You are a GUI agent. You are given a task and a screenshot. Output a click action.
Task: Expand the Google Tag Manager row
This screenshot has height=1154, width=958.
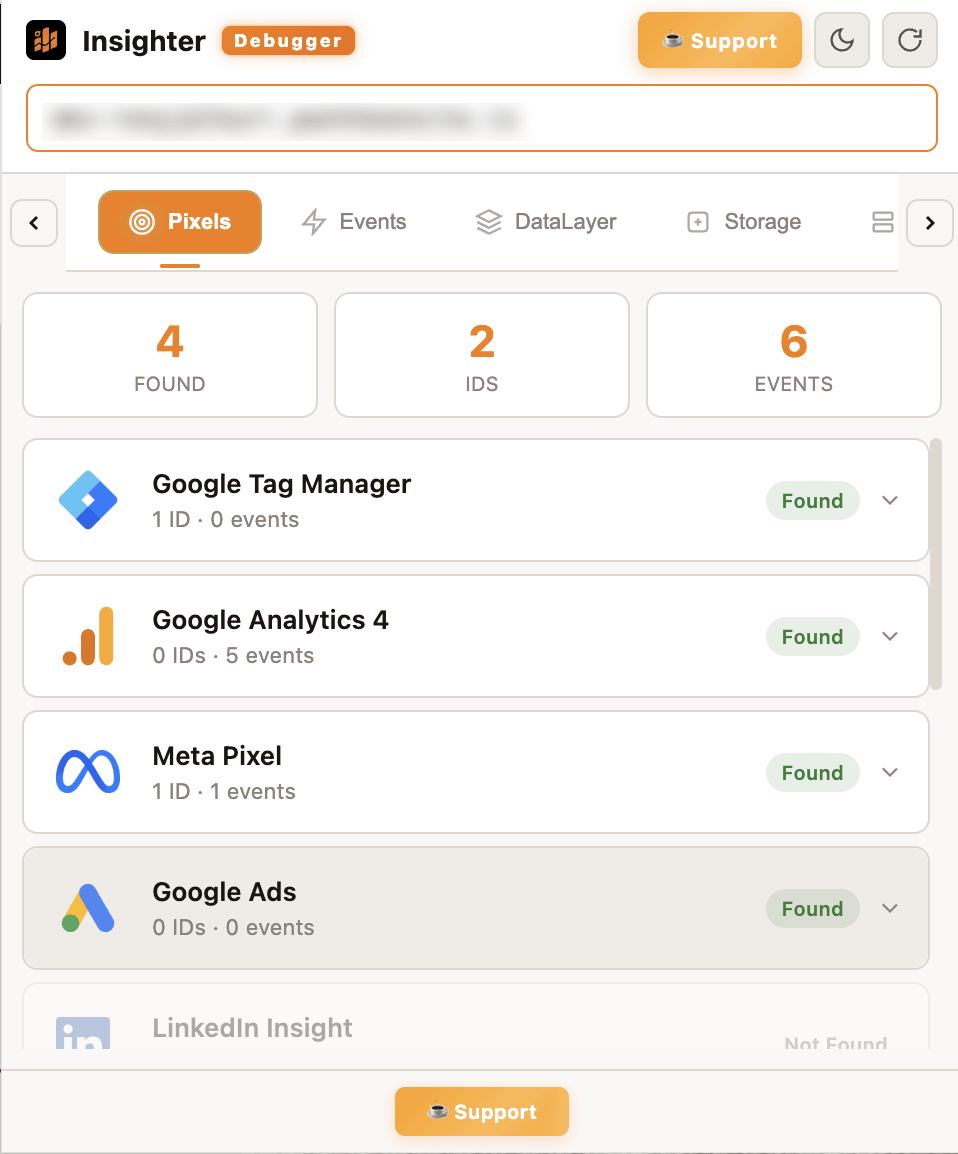890,500
